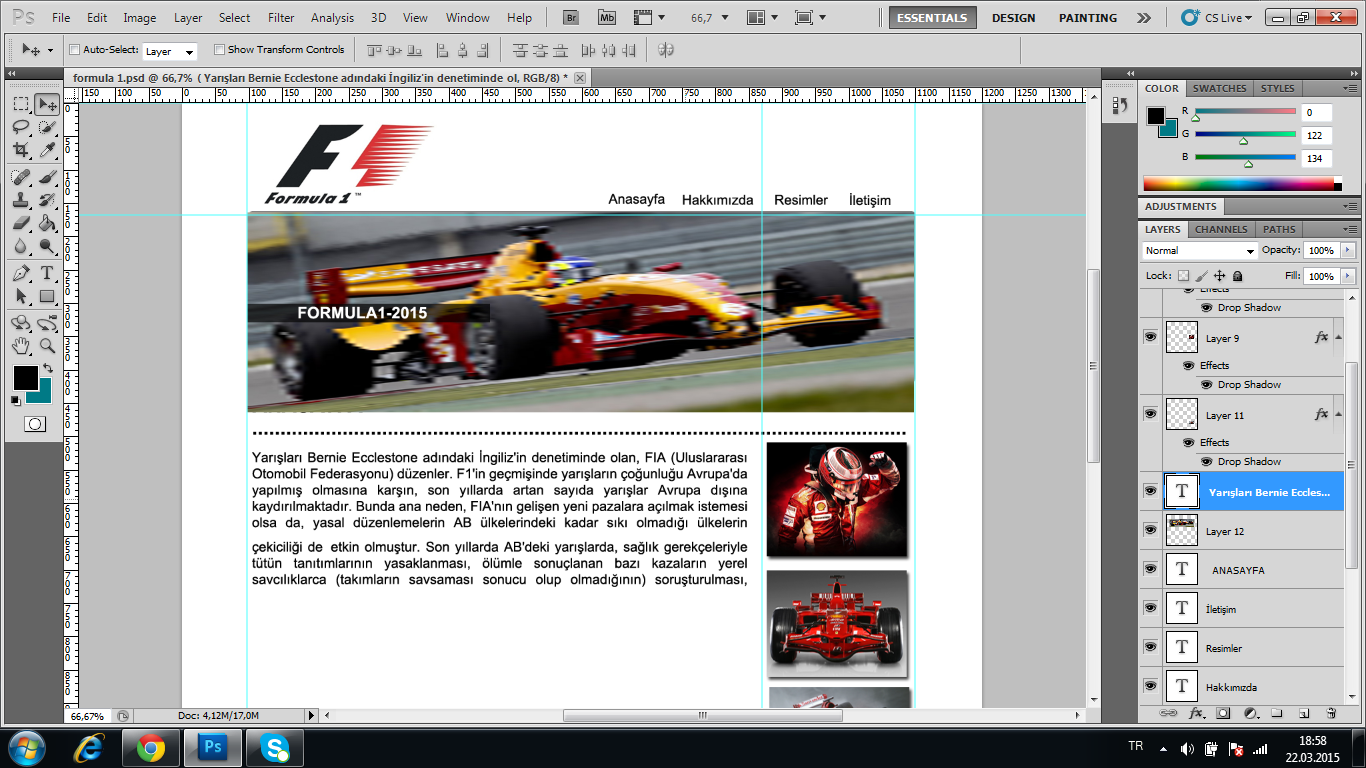Collapse Layer 11 effects list

pyautogui.click(x=1338, y=415)
